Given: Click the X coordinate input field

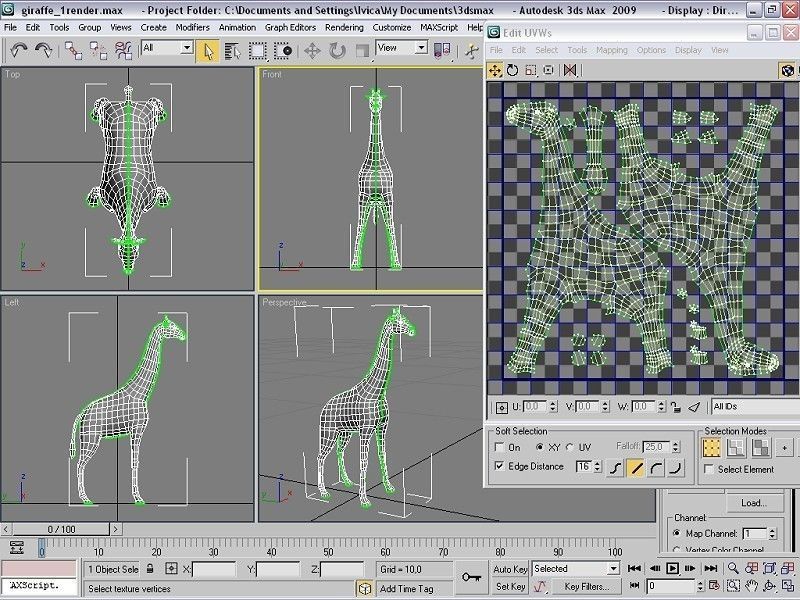Looking at the screenshot, I should [x=214, y=569].
